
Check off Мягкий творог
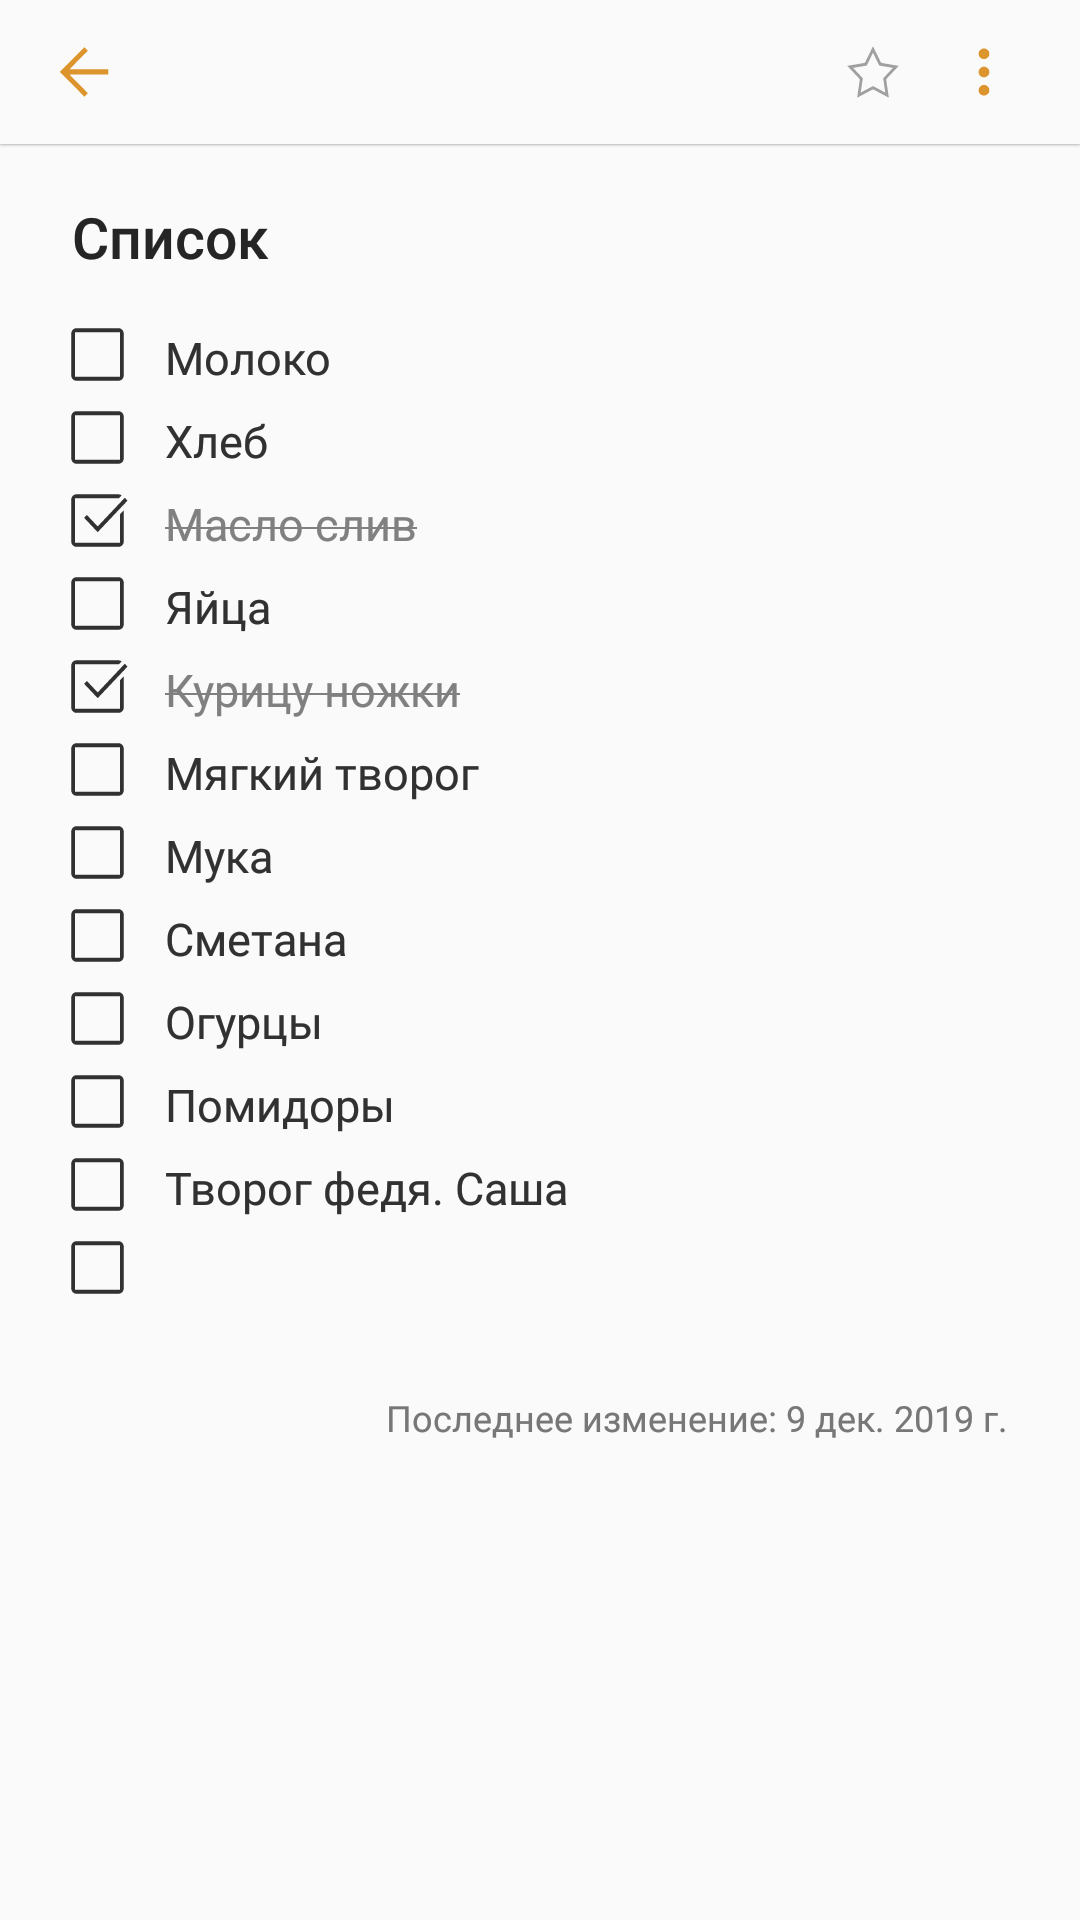(x=98, y=770)
